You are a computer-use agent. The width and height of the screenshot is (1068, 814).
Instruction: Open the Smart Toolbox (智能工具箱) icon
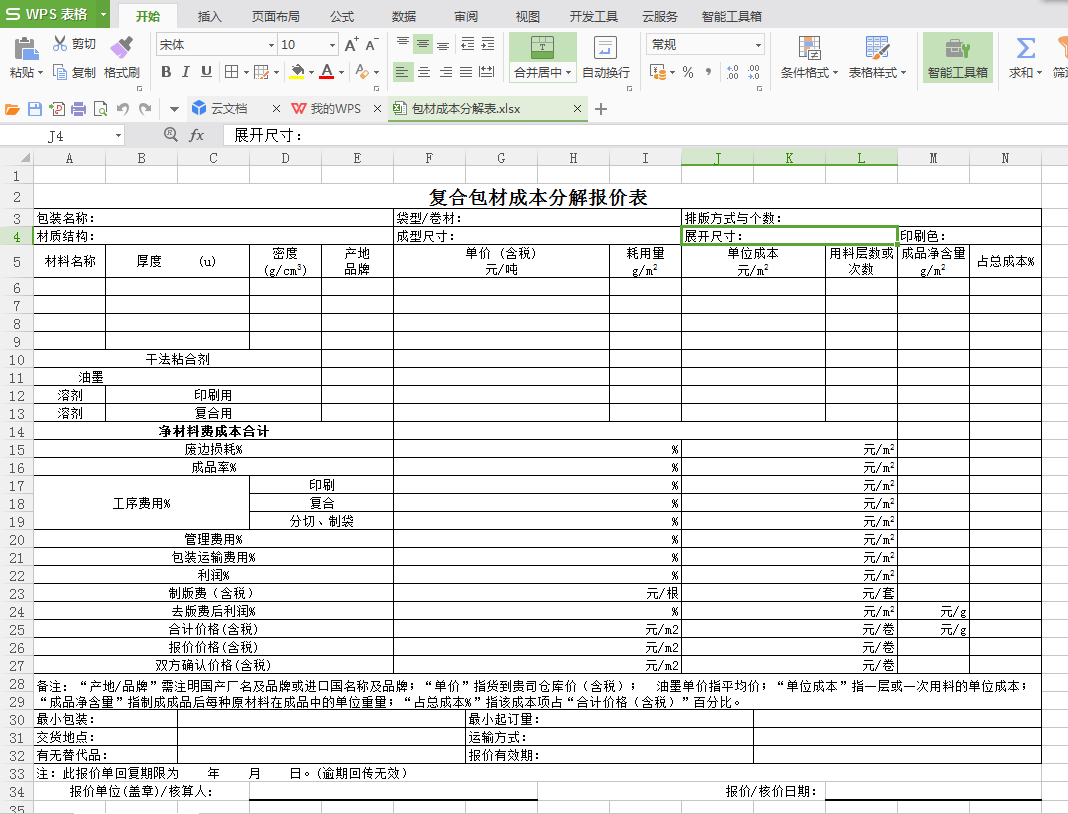point(957,48)
